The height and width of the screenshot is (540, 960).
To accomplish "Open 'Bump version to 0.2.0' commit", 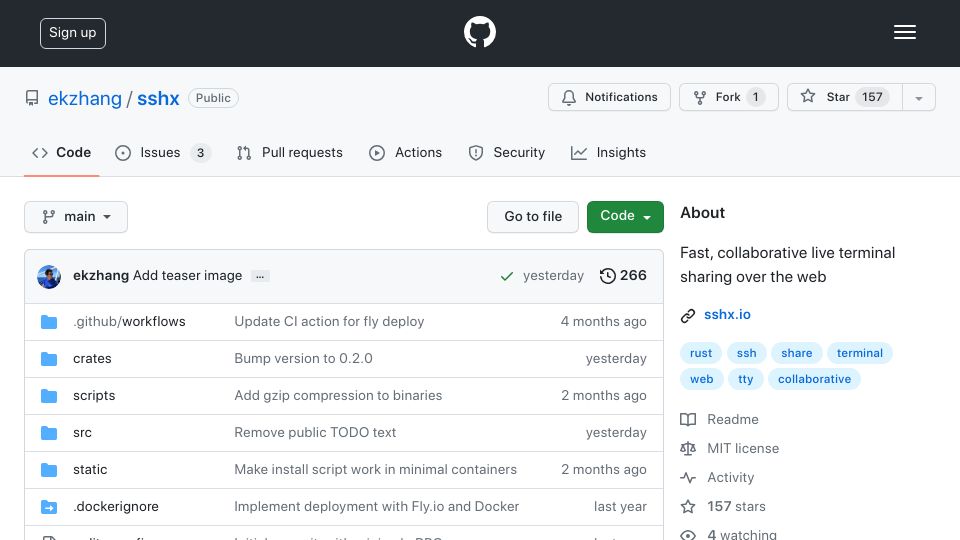I will point(304,358).
